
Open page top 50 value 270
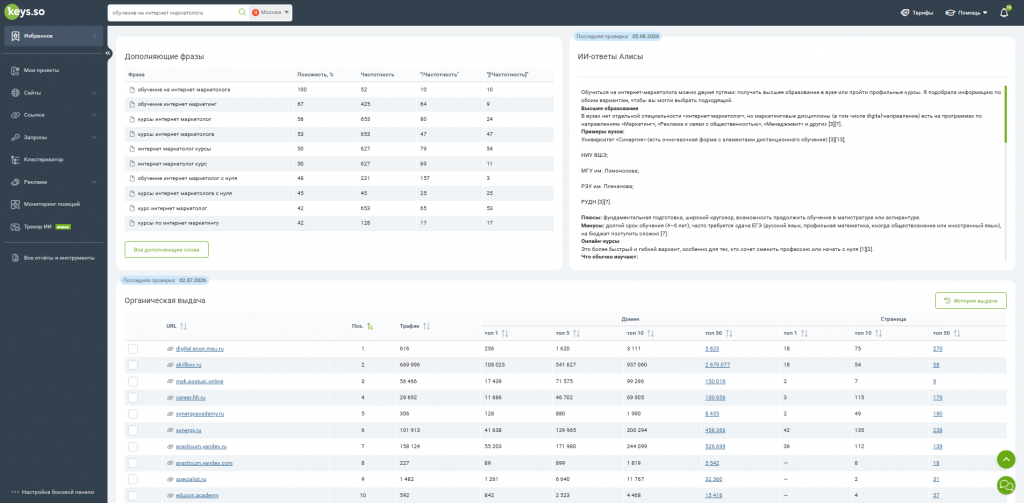pos(937,349)
